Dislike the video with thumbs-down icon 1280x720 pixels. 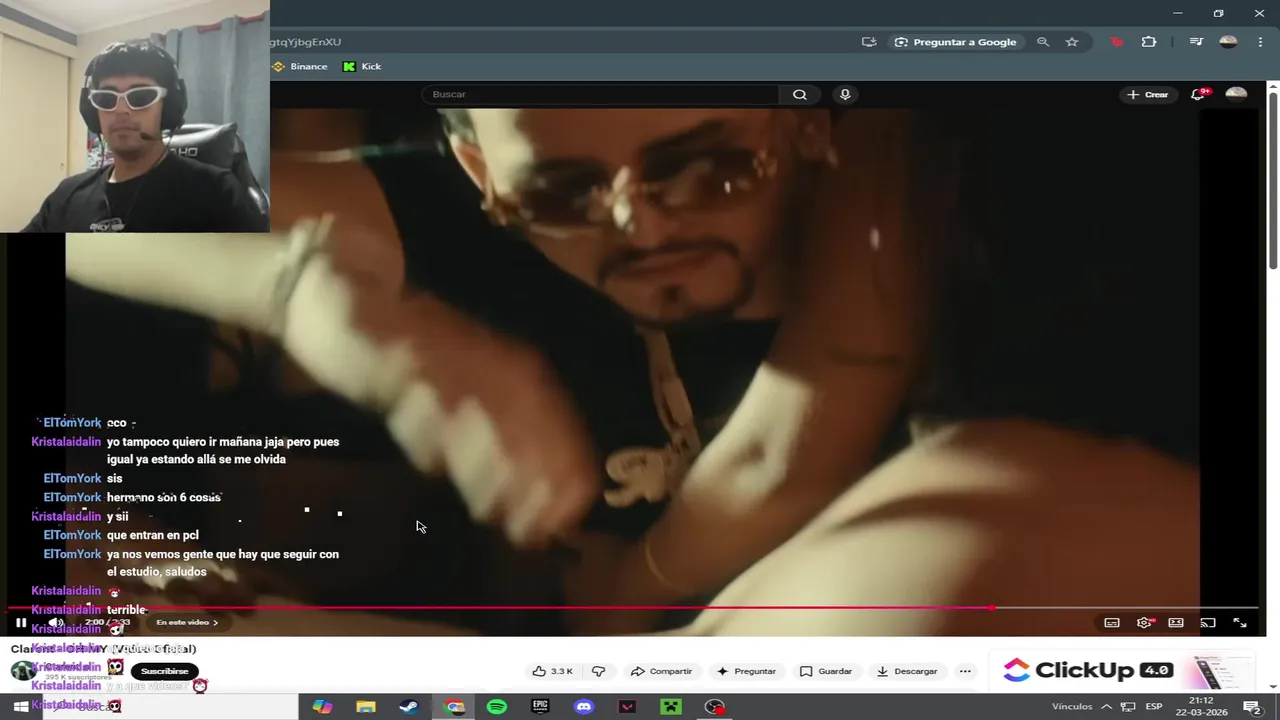coord(599,671)
